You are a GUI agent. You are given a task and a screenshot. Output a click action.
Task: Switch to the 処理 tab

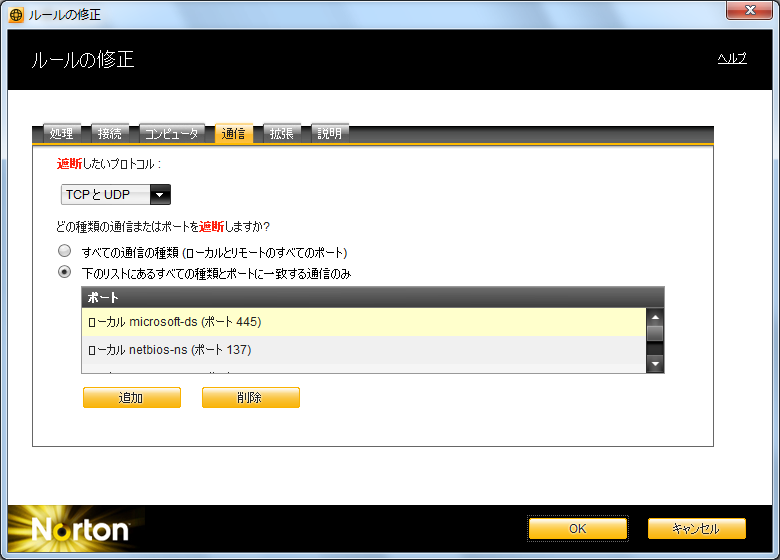[x=61, y=133]
